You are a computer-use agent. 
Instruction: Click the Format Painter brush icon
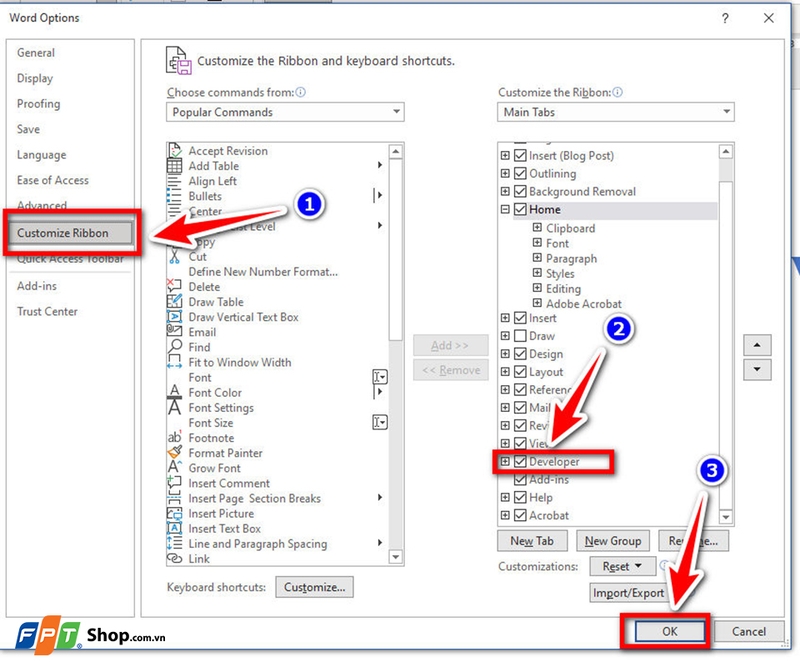tap(174, 452)
